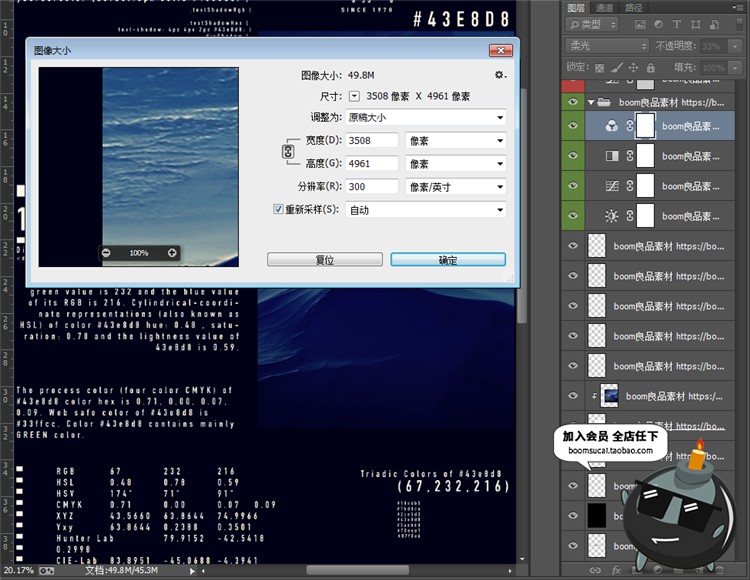This screenshot has width=750, height=580.
Task: Click the 复位 reset button
Action: [x=325, y=260]
